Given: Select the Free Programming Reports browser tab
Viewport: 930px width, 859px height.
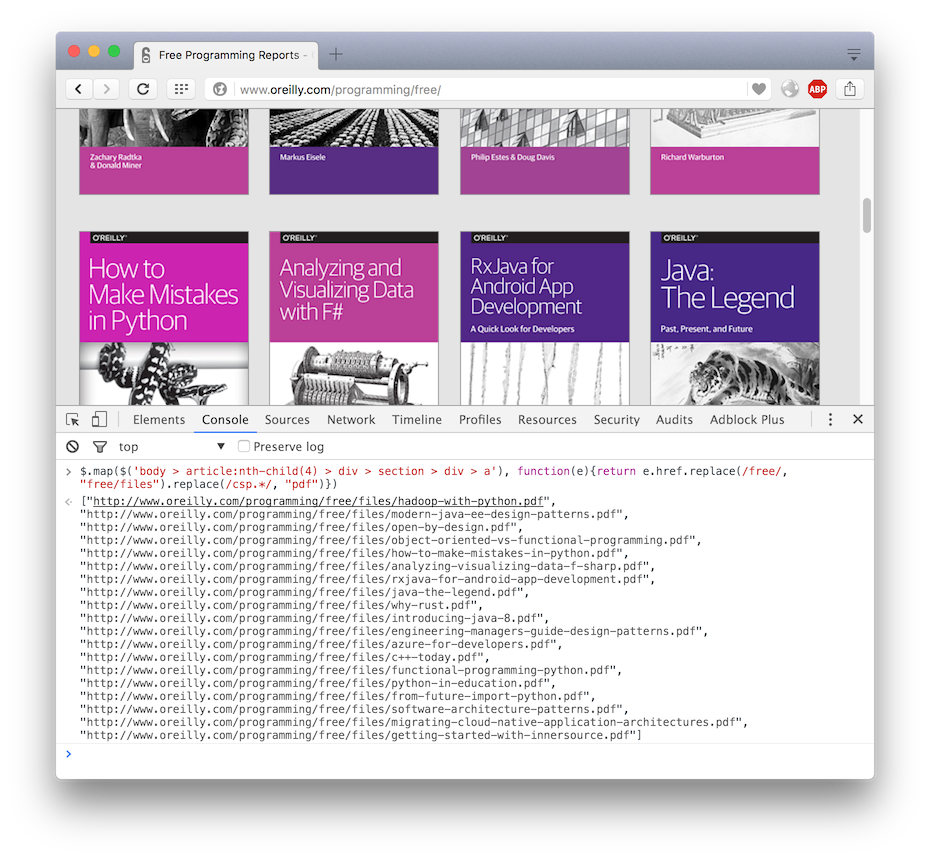Looking at the screenshot, I should (226, 55).
